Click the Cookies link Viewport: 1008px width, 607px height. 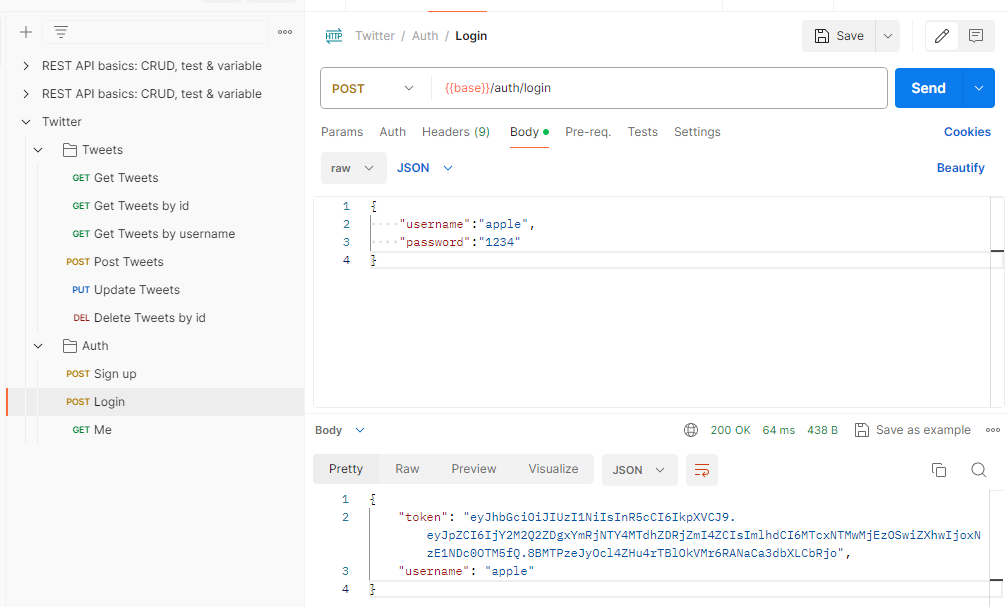point(967,132)
